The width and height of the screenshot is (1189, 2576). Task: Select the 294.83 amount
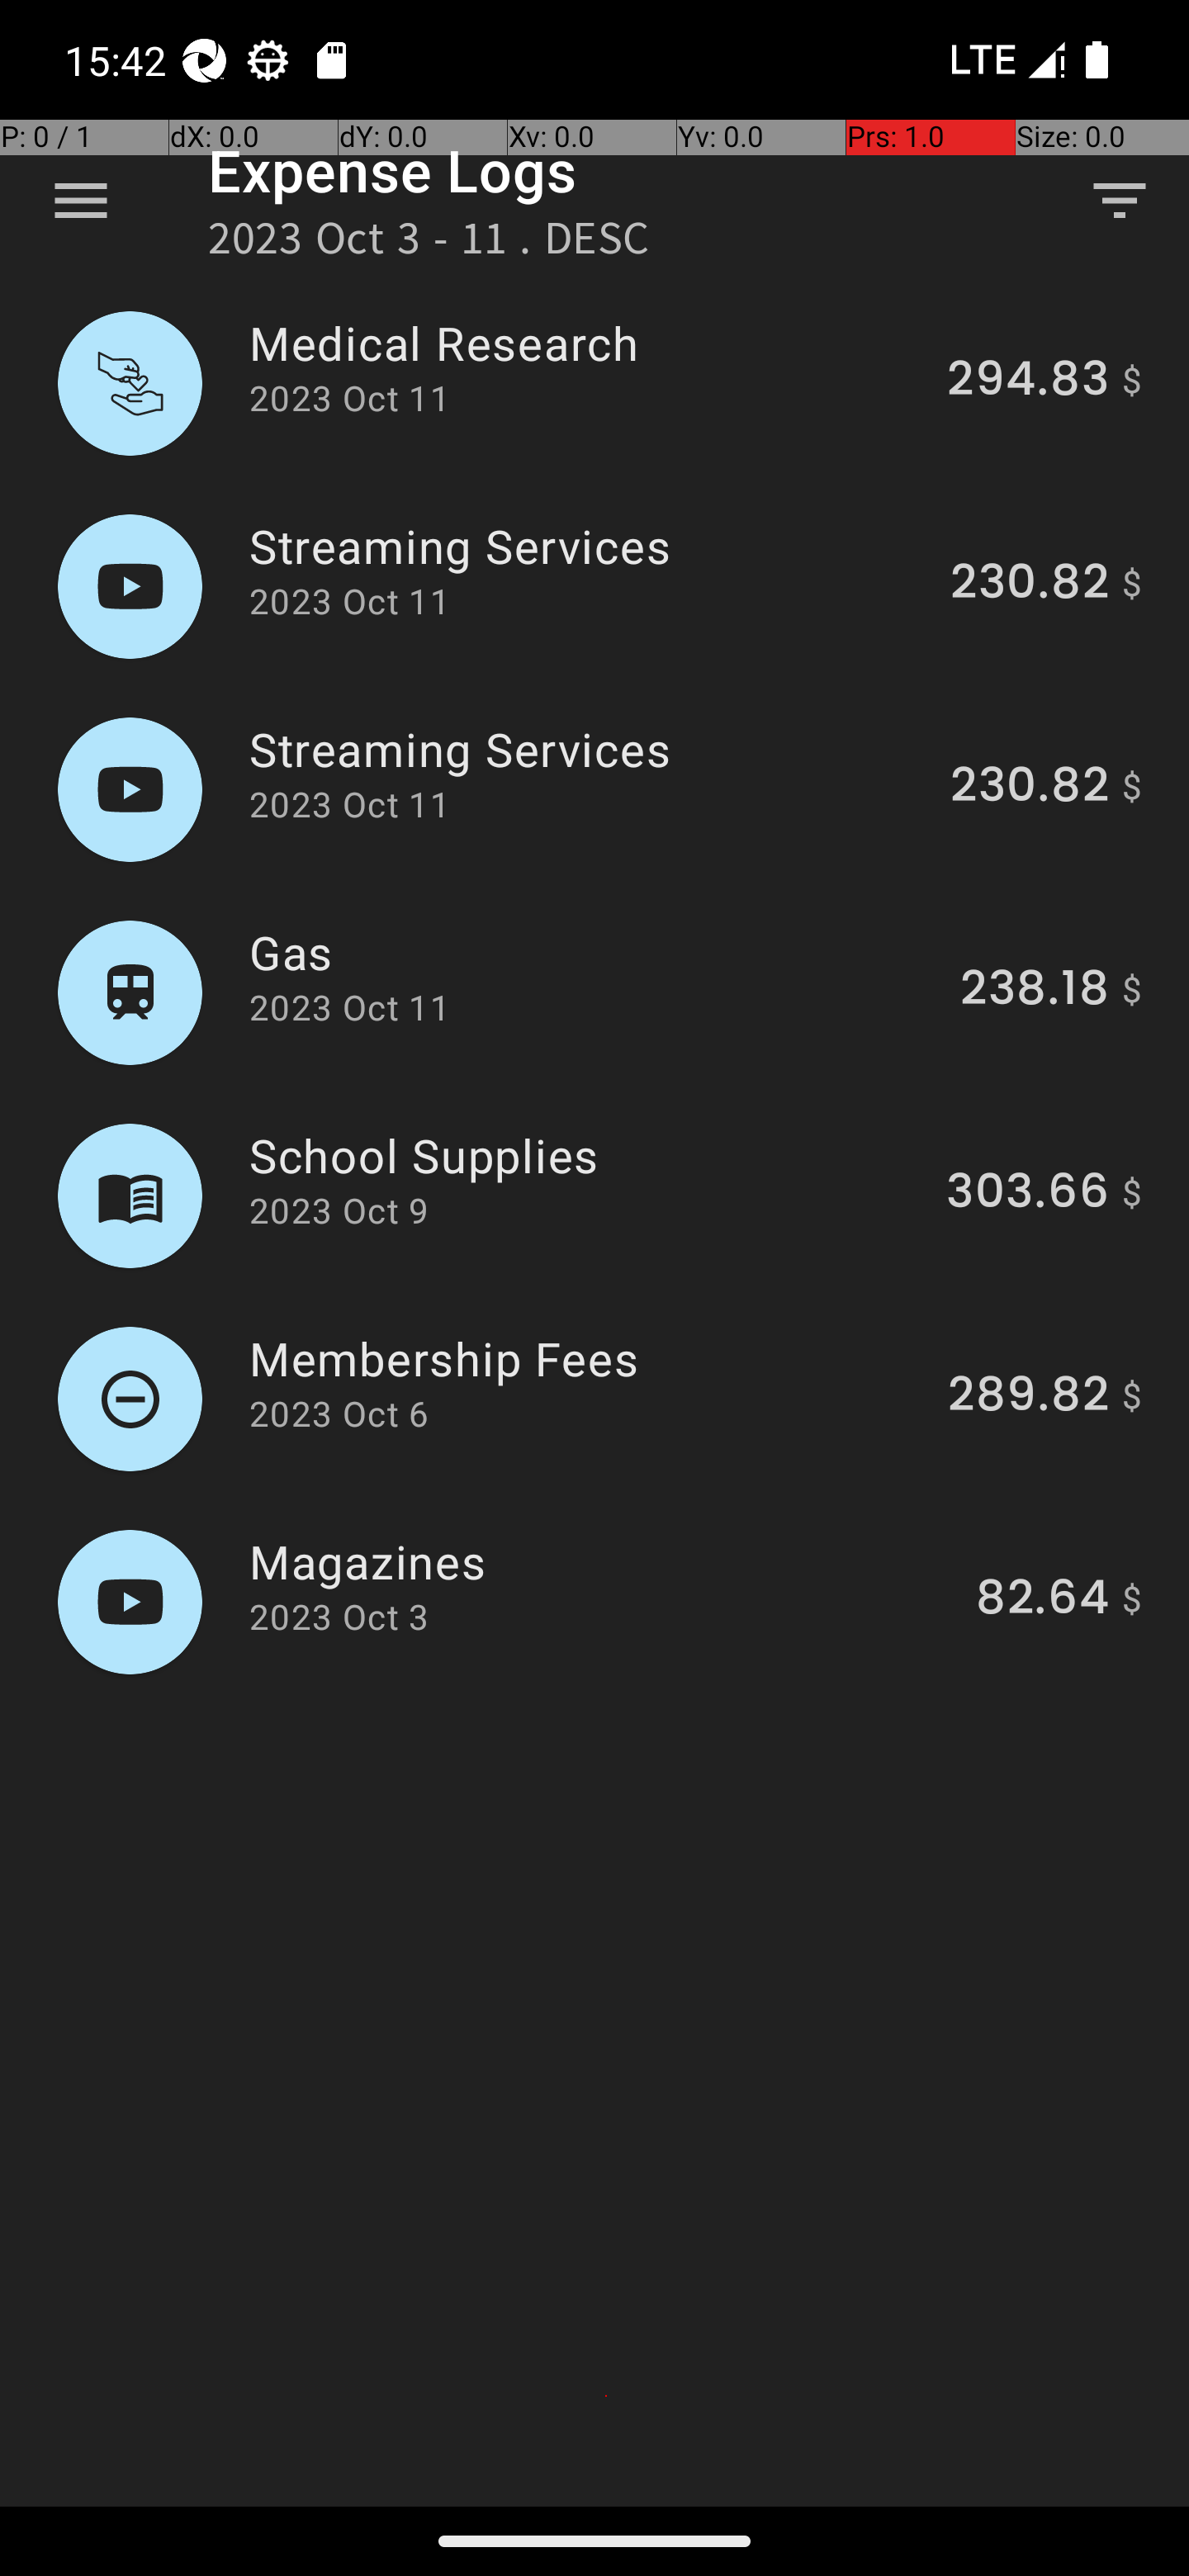(1027, 378)
